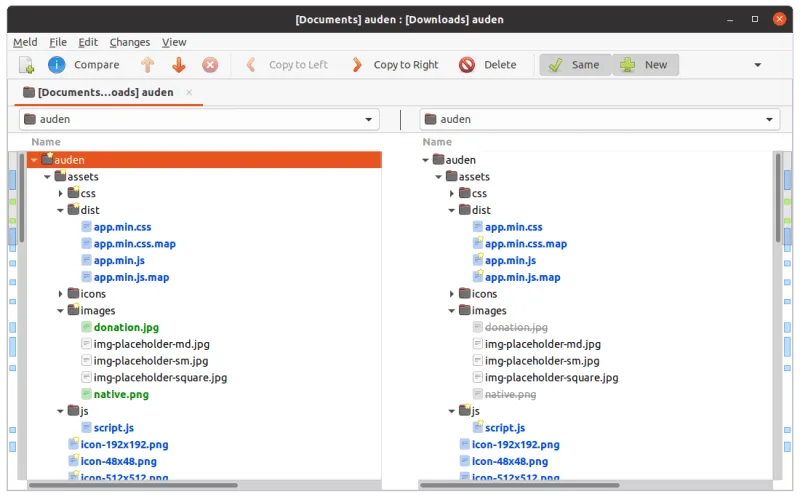This screenshot has width=800, height=497.
Task: Click folder icon in the comparison tab
Action: click(x=29, y=92)
